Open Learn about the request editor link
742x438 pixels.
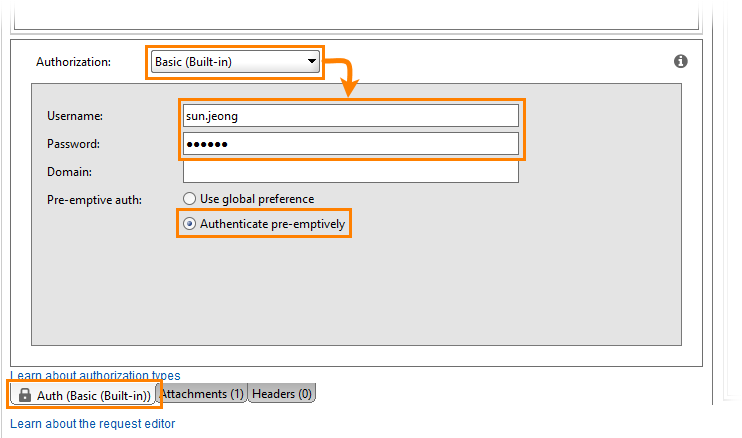click(93, 423)
